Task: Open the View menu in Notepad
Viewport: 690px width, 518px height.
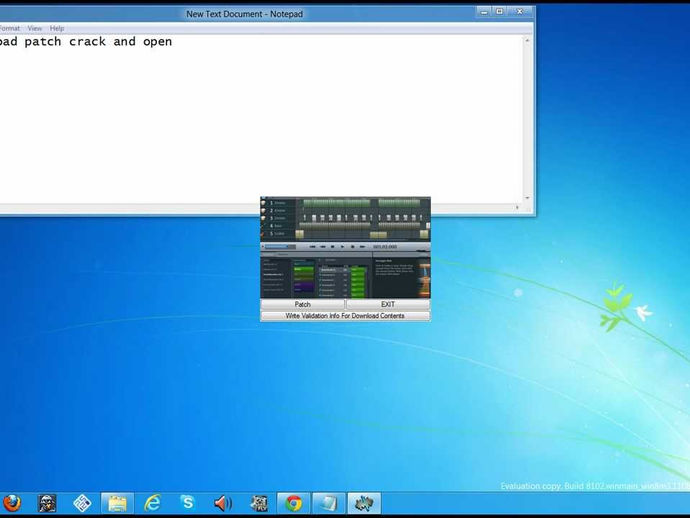Action: pyautogui.click(x=35, y=28)
